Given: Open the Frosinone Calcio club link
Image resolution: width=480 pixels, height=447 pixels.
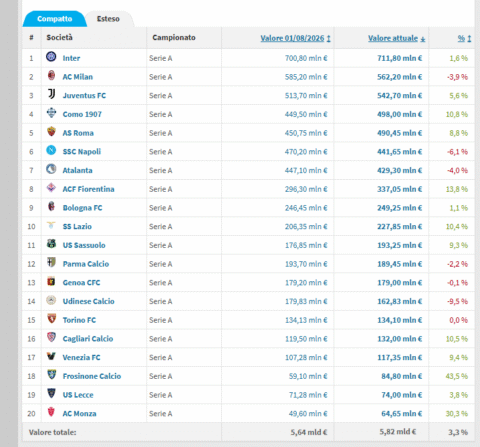Looking at the screenshot, I should [92, 376].
